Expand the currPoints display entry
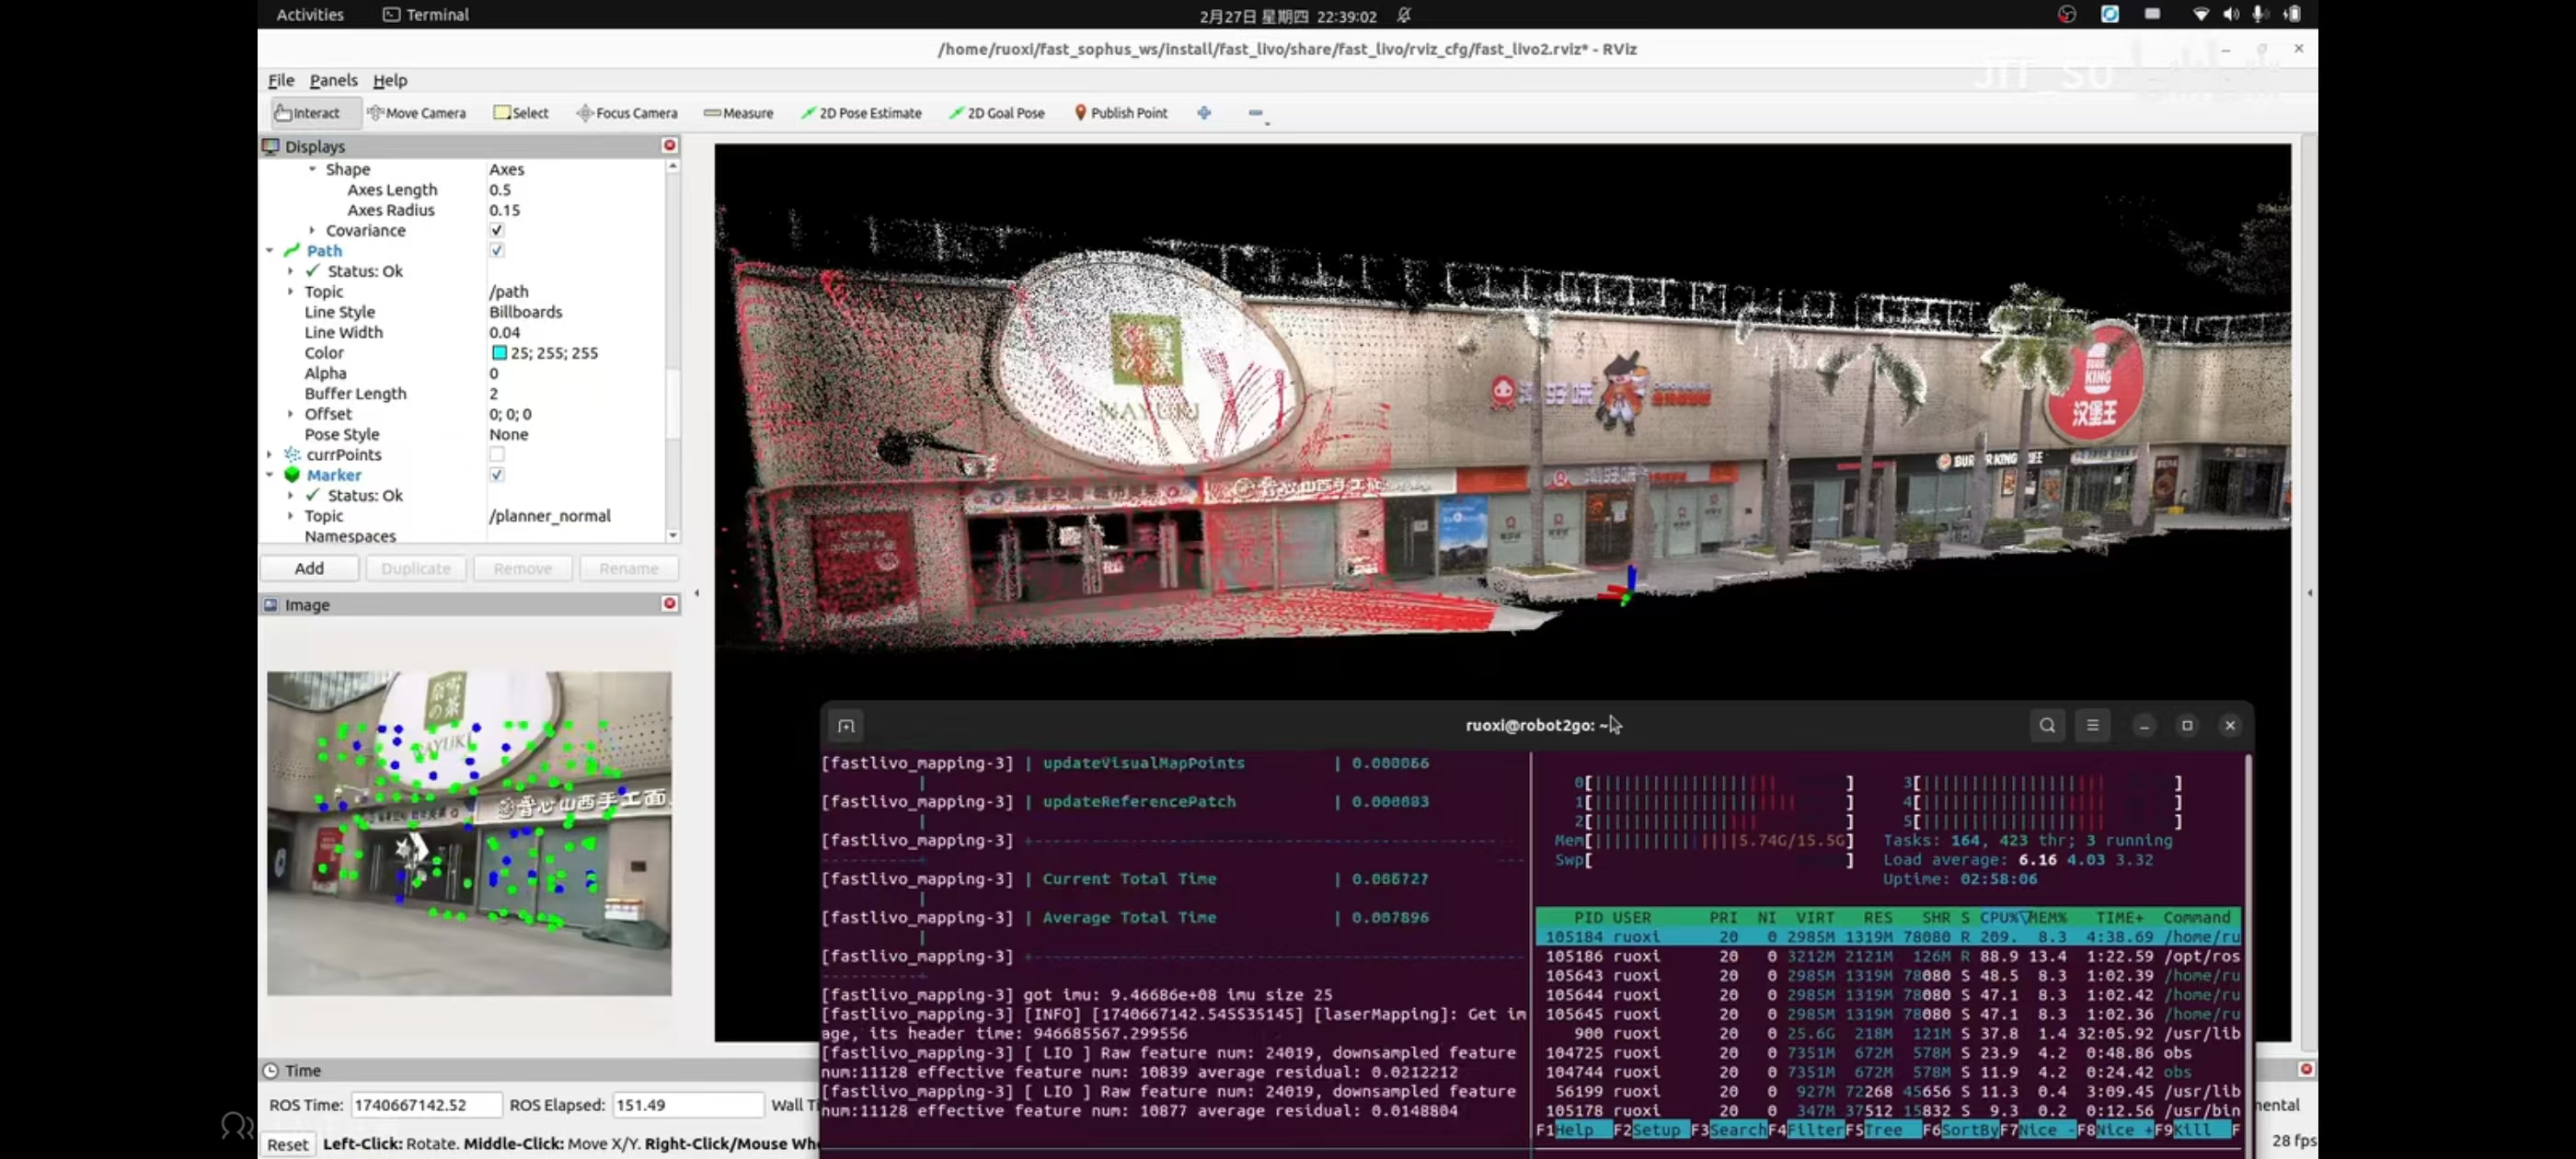 270,454
